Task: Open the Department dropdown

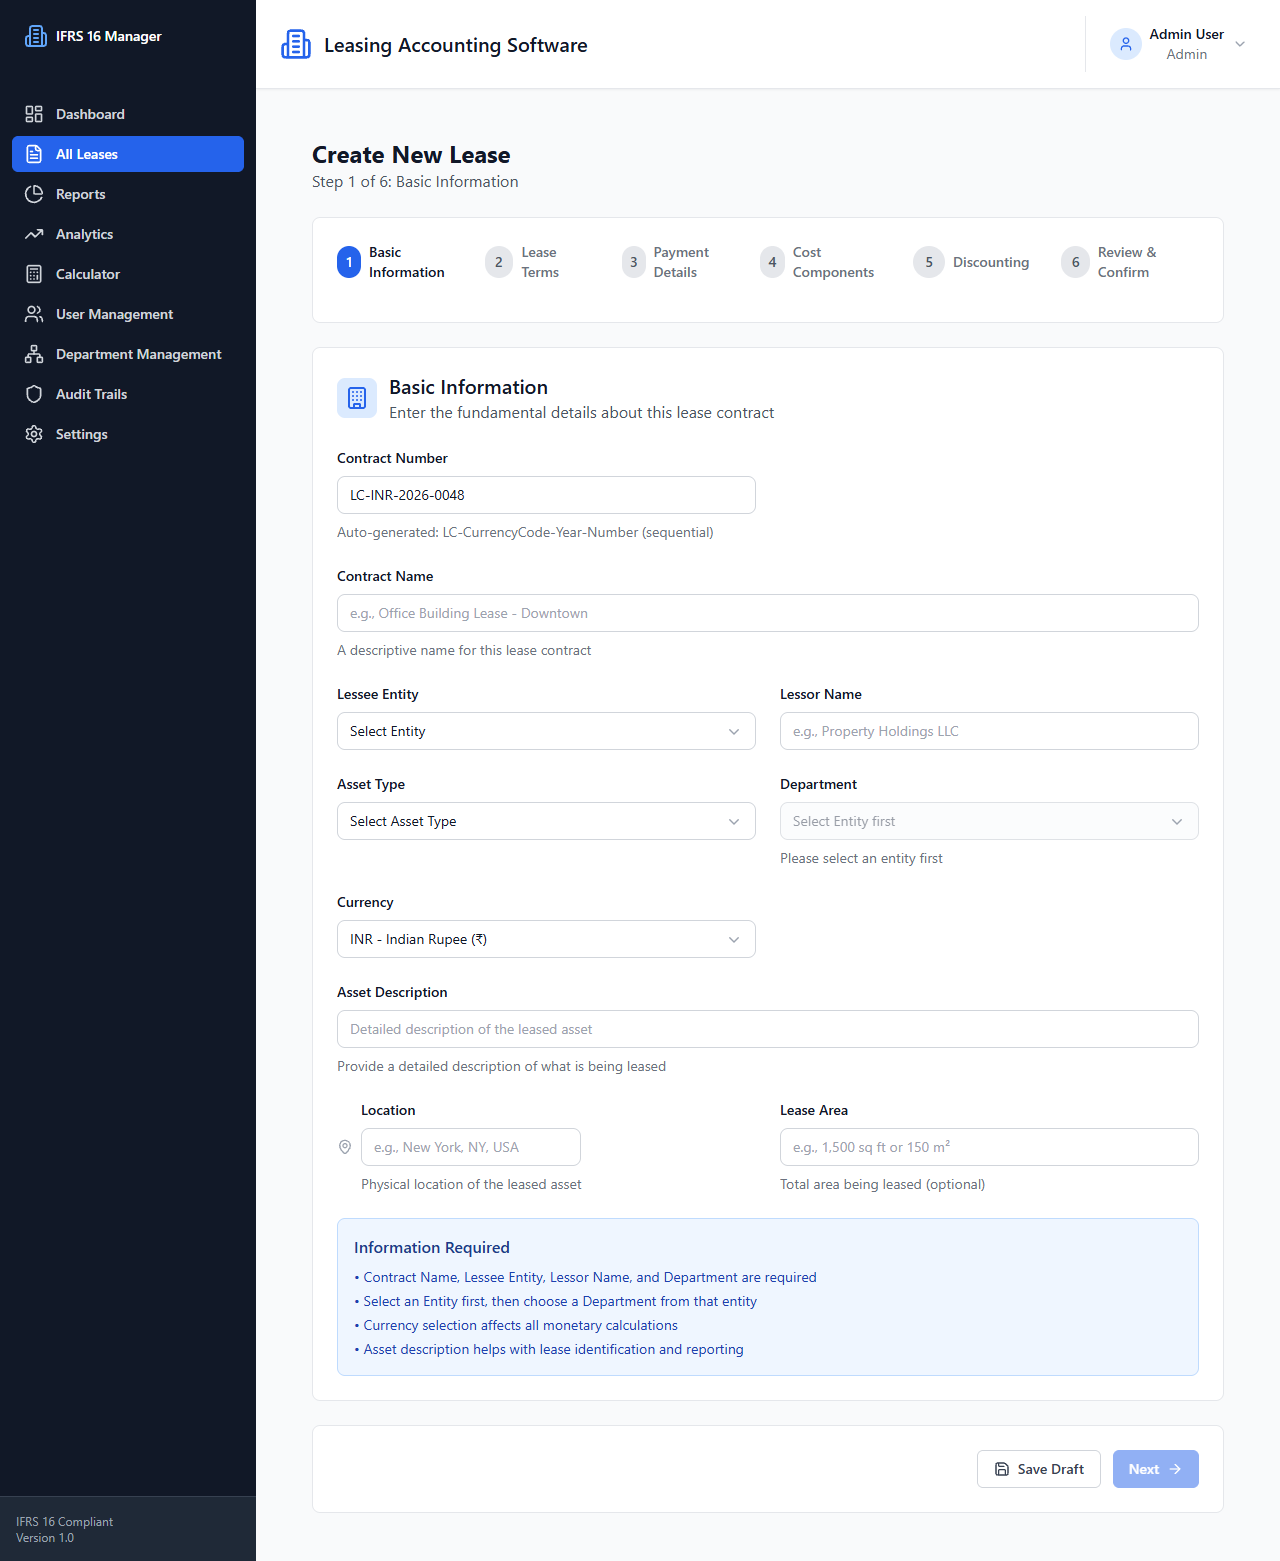Action: [x=989, y=821]
